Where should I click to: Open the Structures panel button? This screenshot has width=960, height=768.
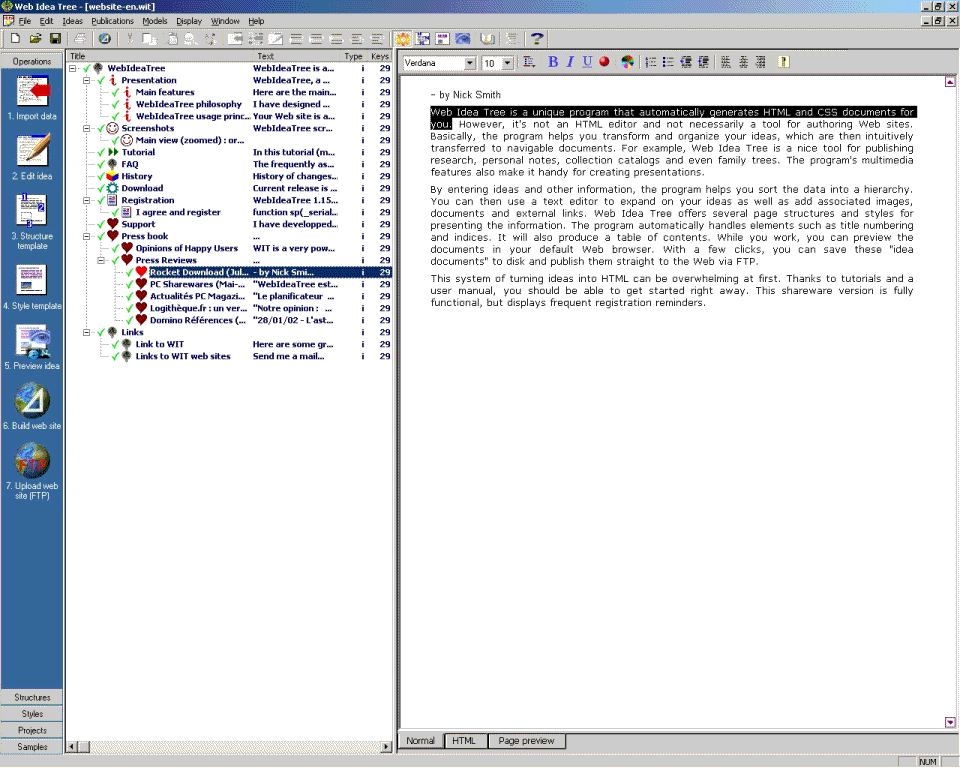32,697
